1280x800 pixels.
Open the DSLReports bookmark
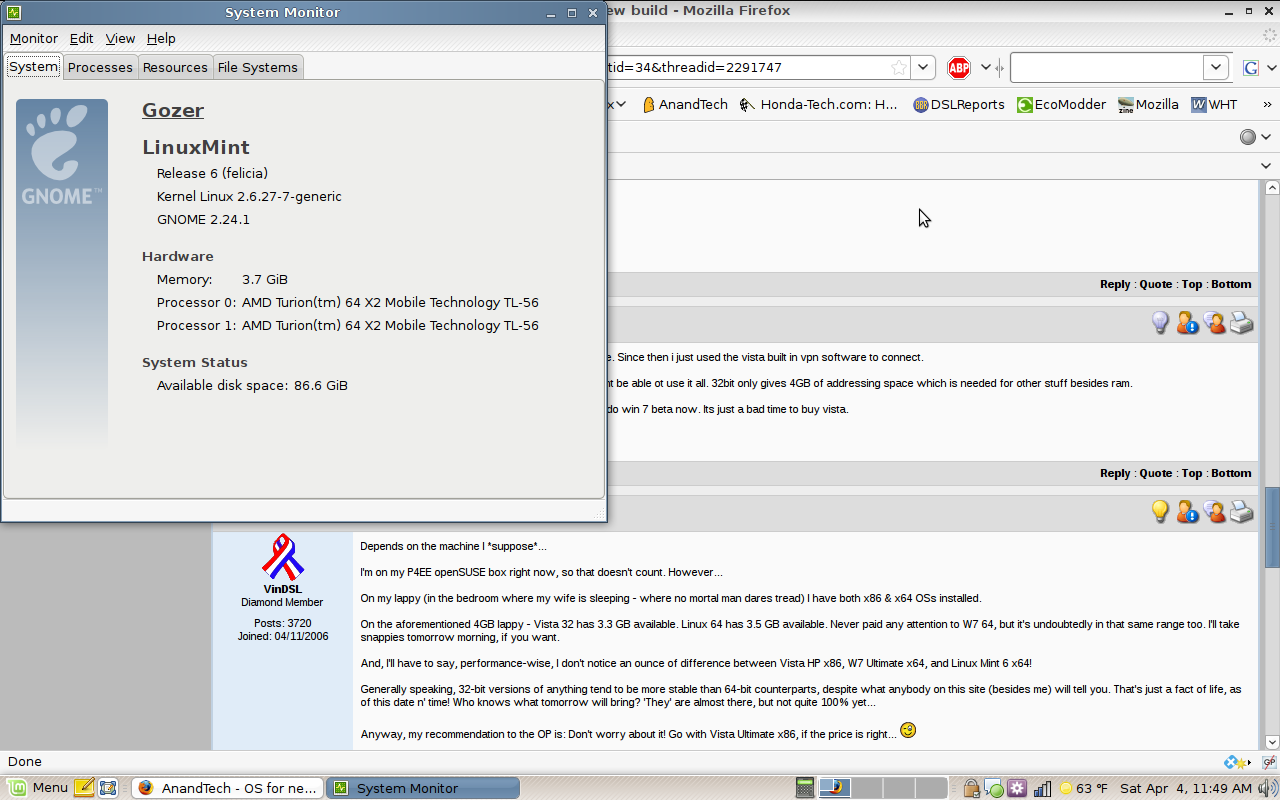[958, 104]
